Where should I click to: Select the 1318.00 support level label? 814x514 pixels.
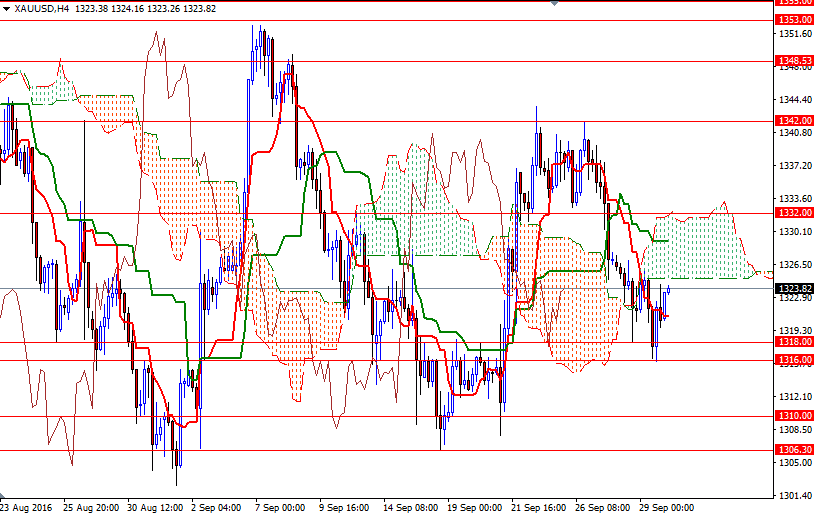tap(793, 342)
